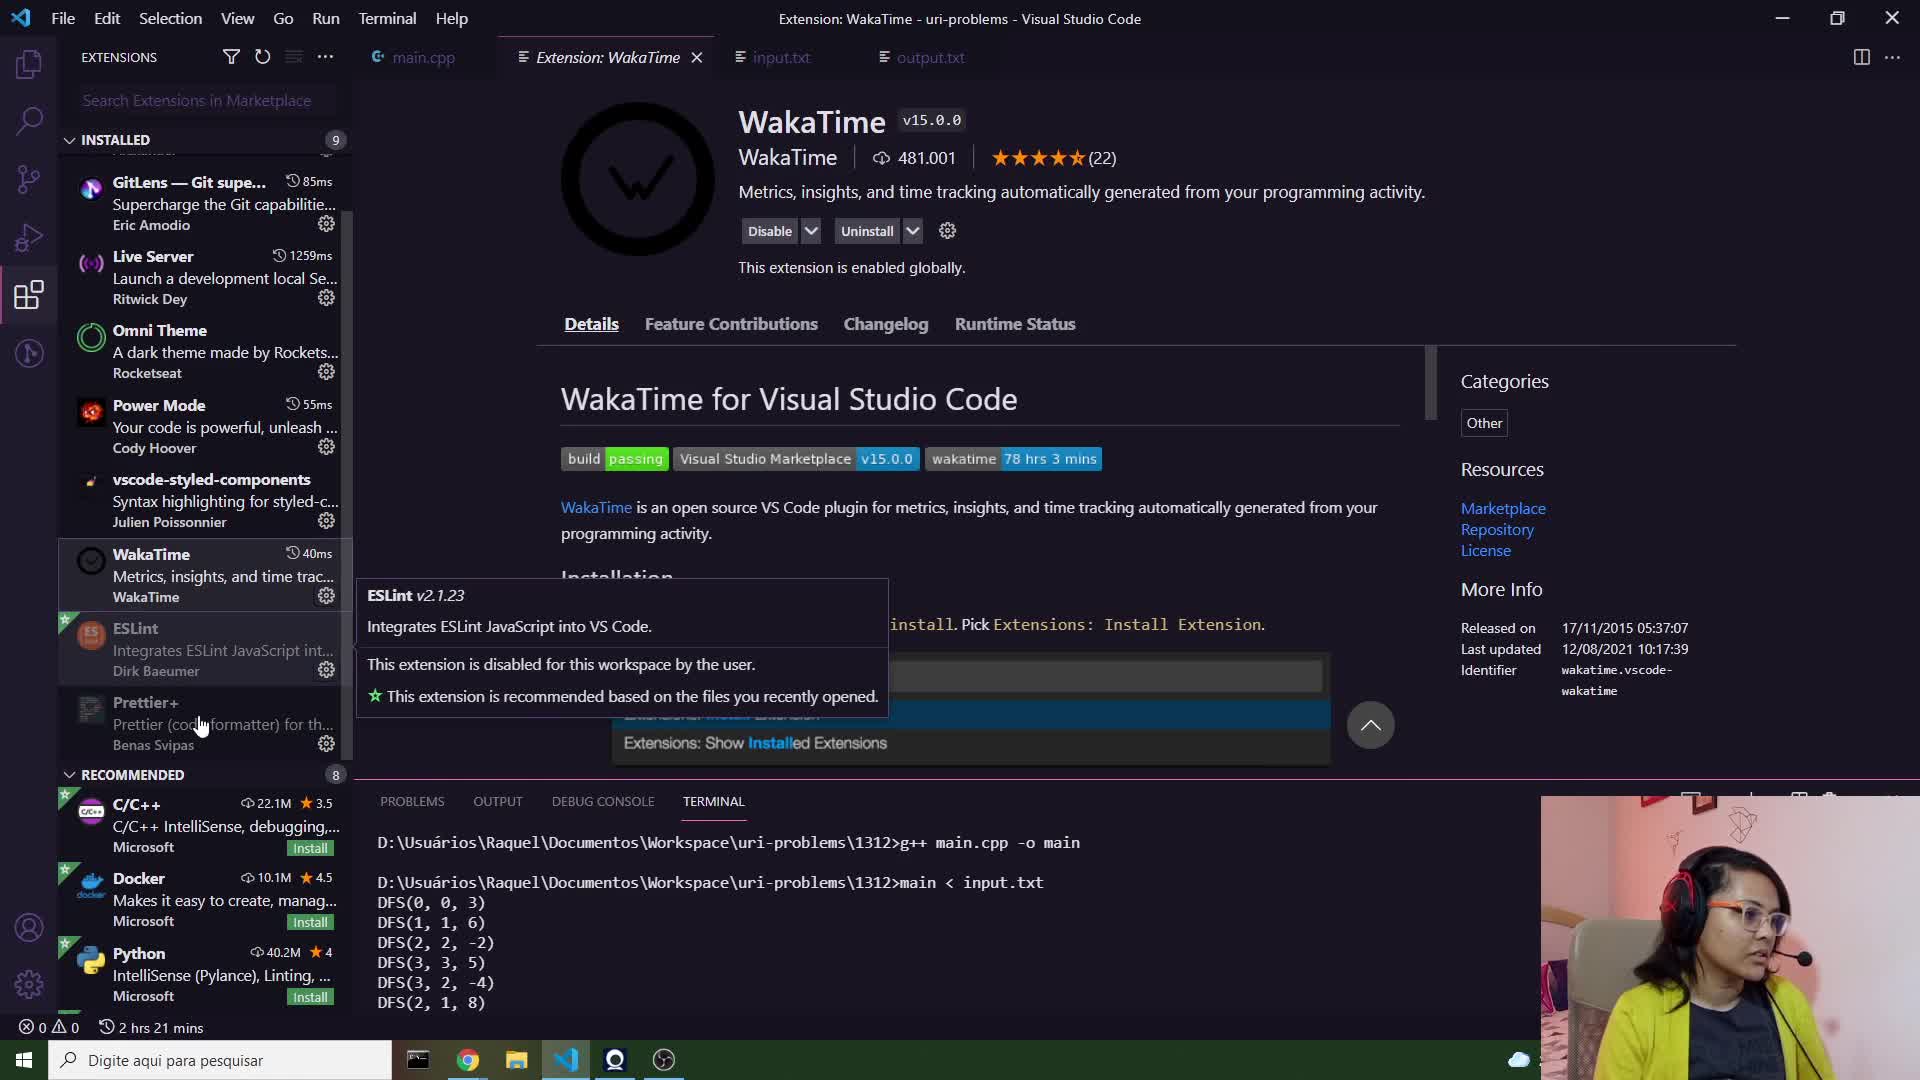
Task: Open the Repository resource link
Action: pyautogui.click(x=1496, y=529)
